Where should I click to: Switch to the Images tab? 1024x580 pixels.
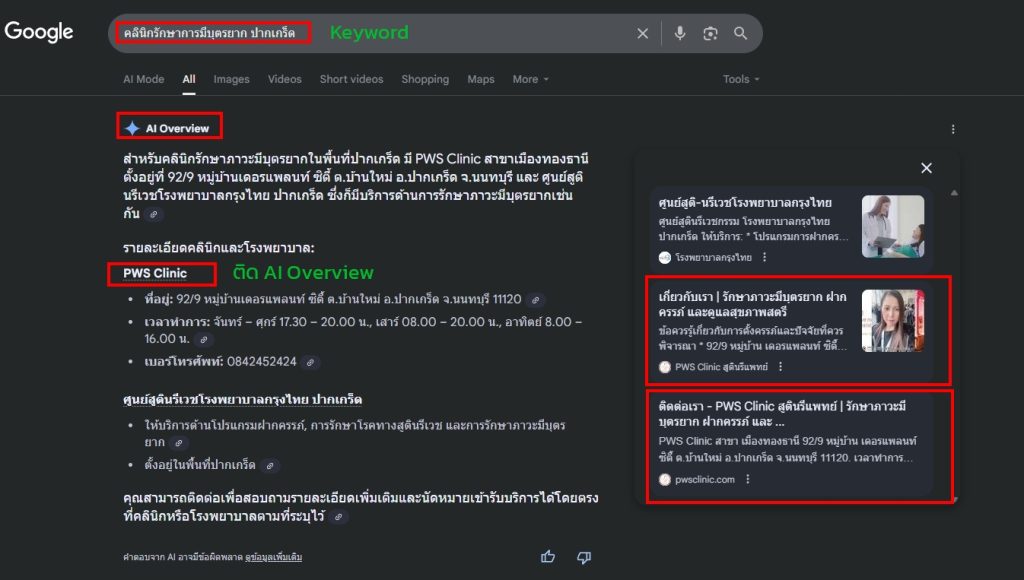tap(231, 79)
